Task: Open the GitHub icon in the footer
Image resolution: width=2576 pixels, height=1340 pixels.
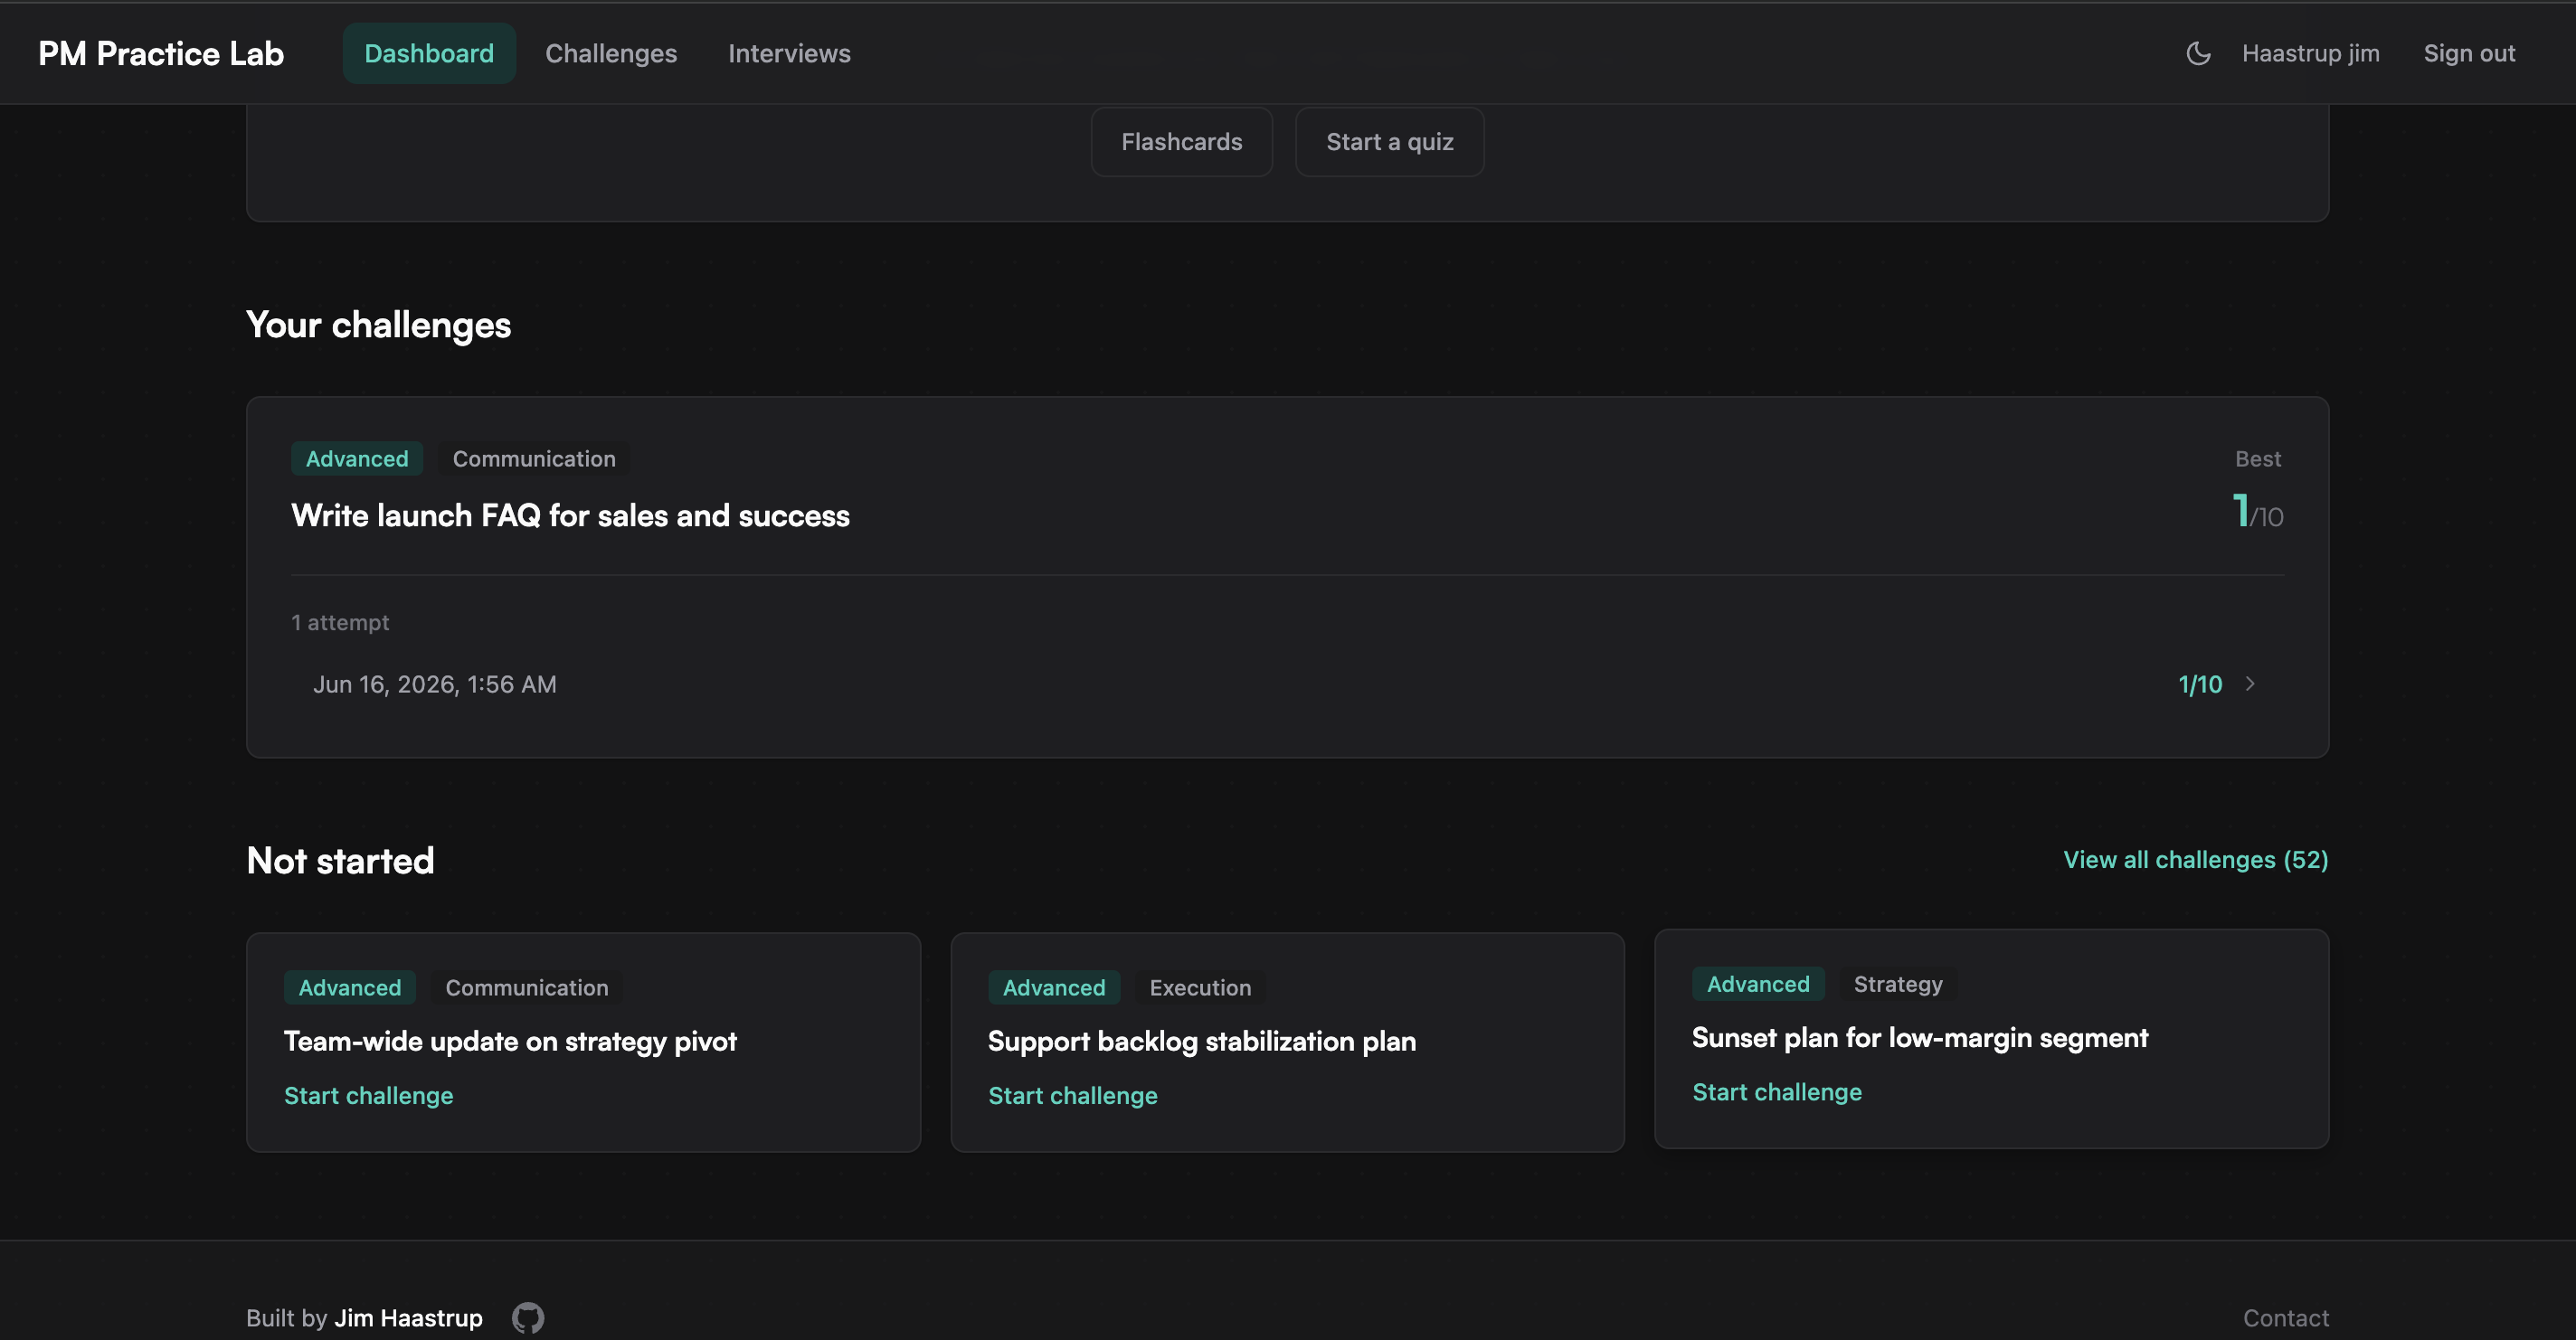Action: point(528,1317)
